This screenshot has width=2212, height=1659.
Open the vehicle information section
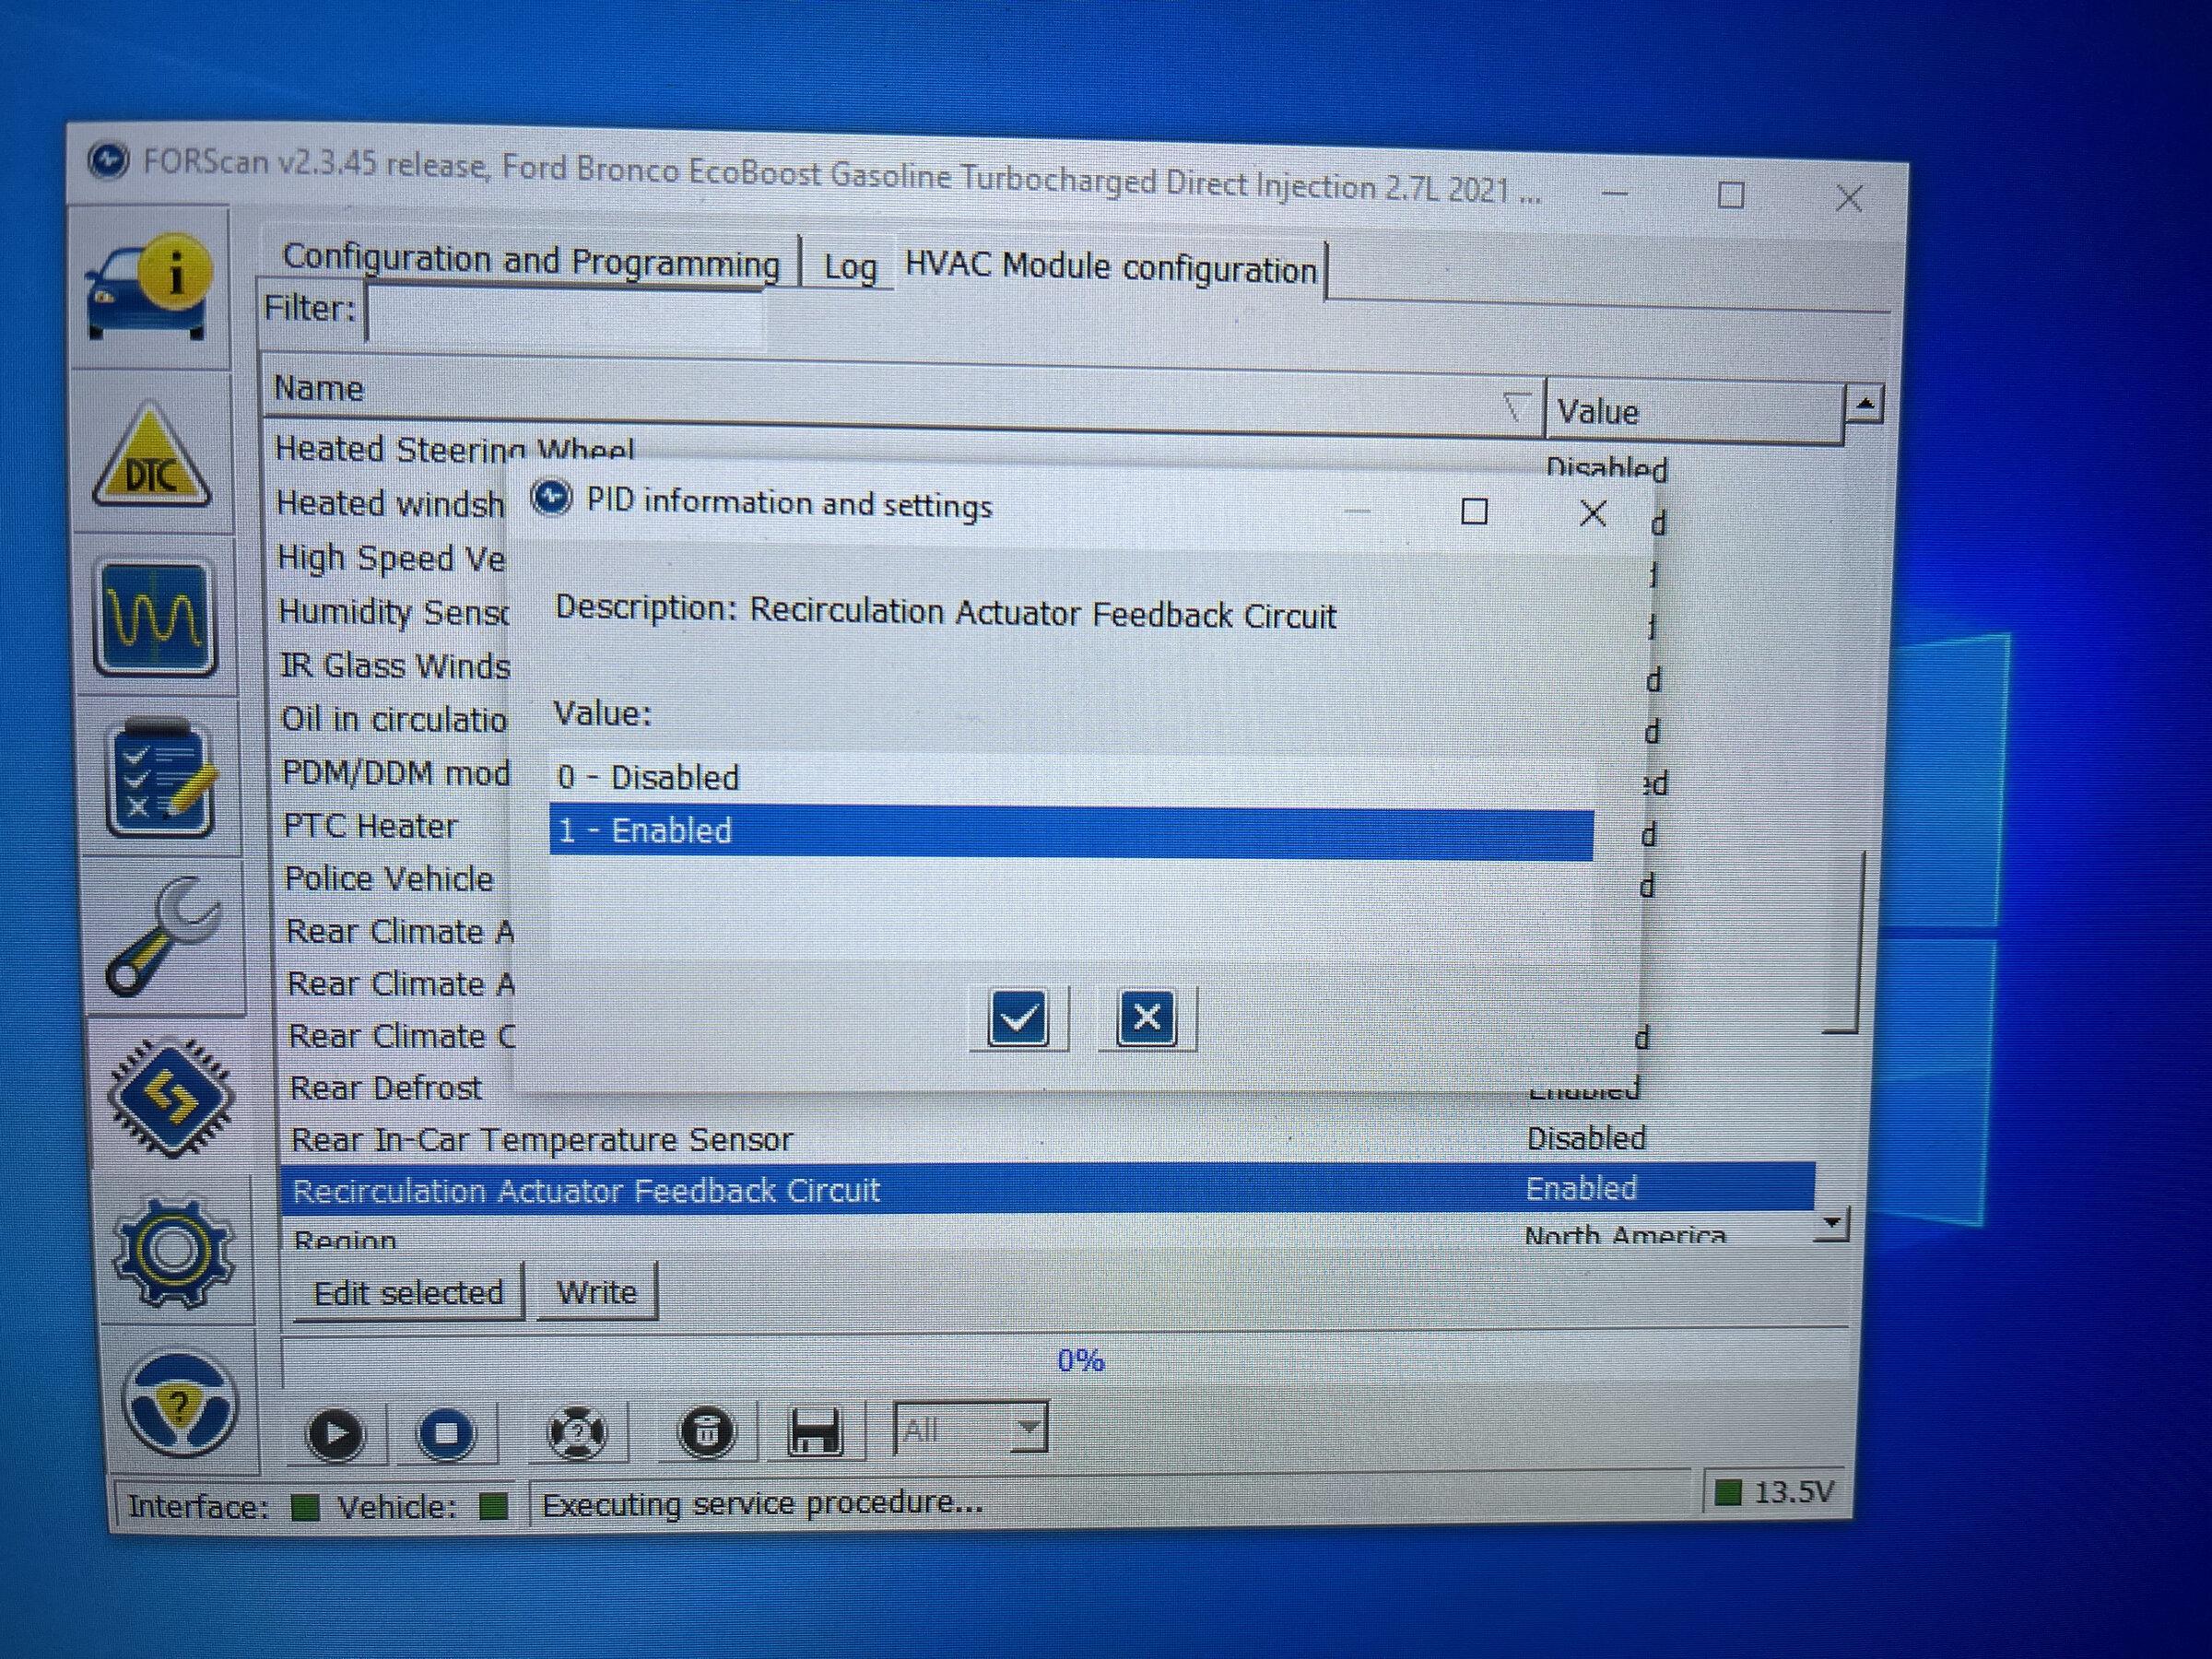click(151, 289)
